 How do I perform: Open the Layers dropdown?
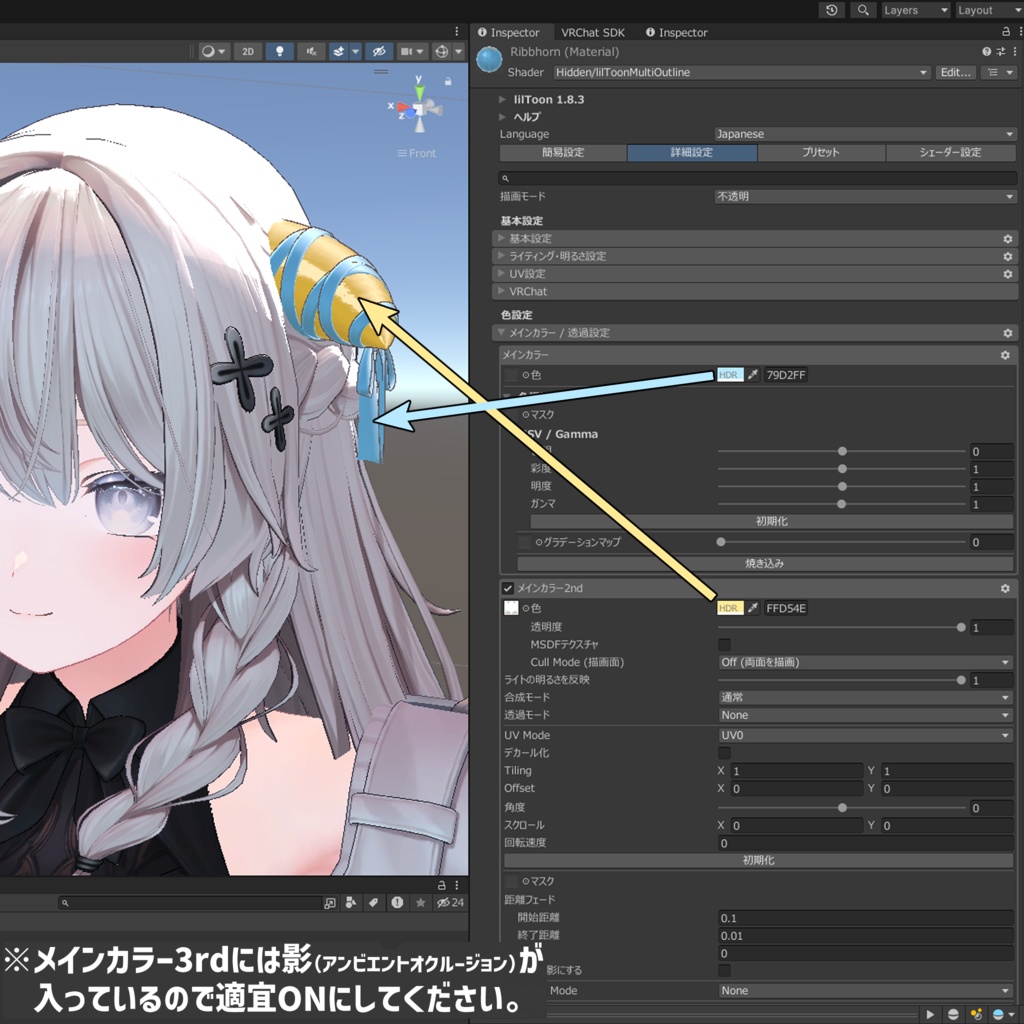click(x=916, y=10)
